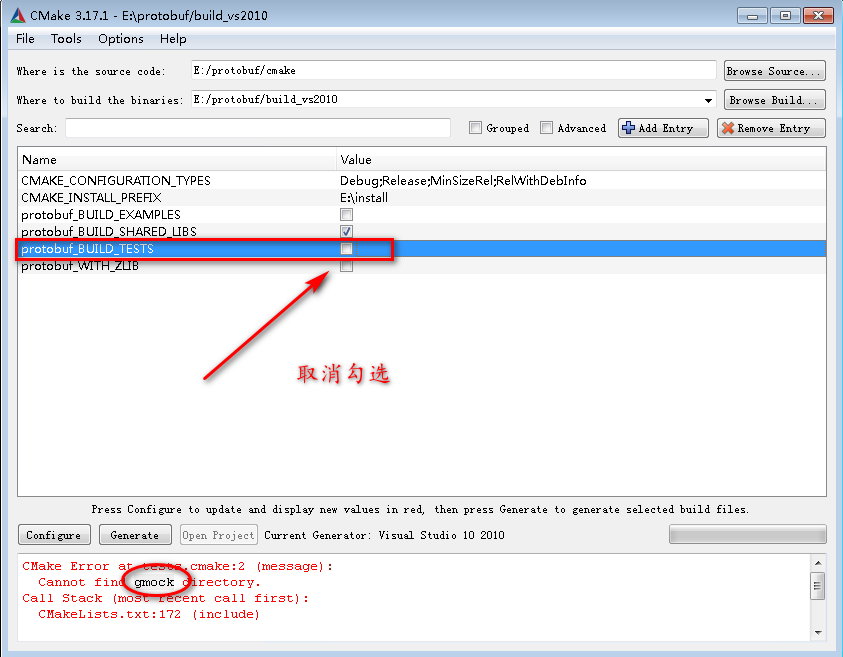Select the protobuf_BUILD_EXAMPLES name
This screenshot has width=843, height=657.
tap(101, 215)
